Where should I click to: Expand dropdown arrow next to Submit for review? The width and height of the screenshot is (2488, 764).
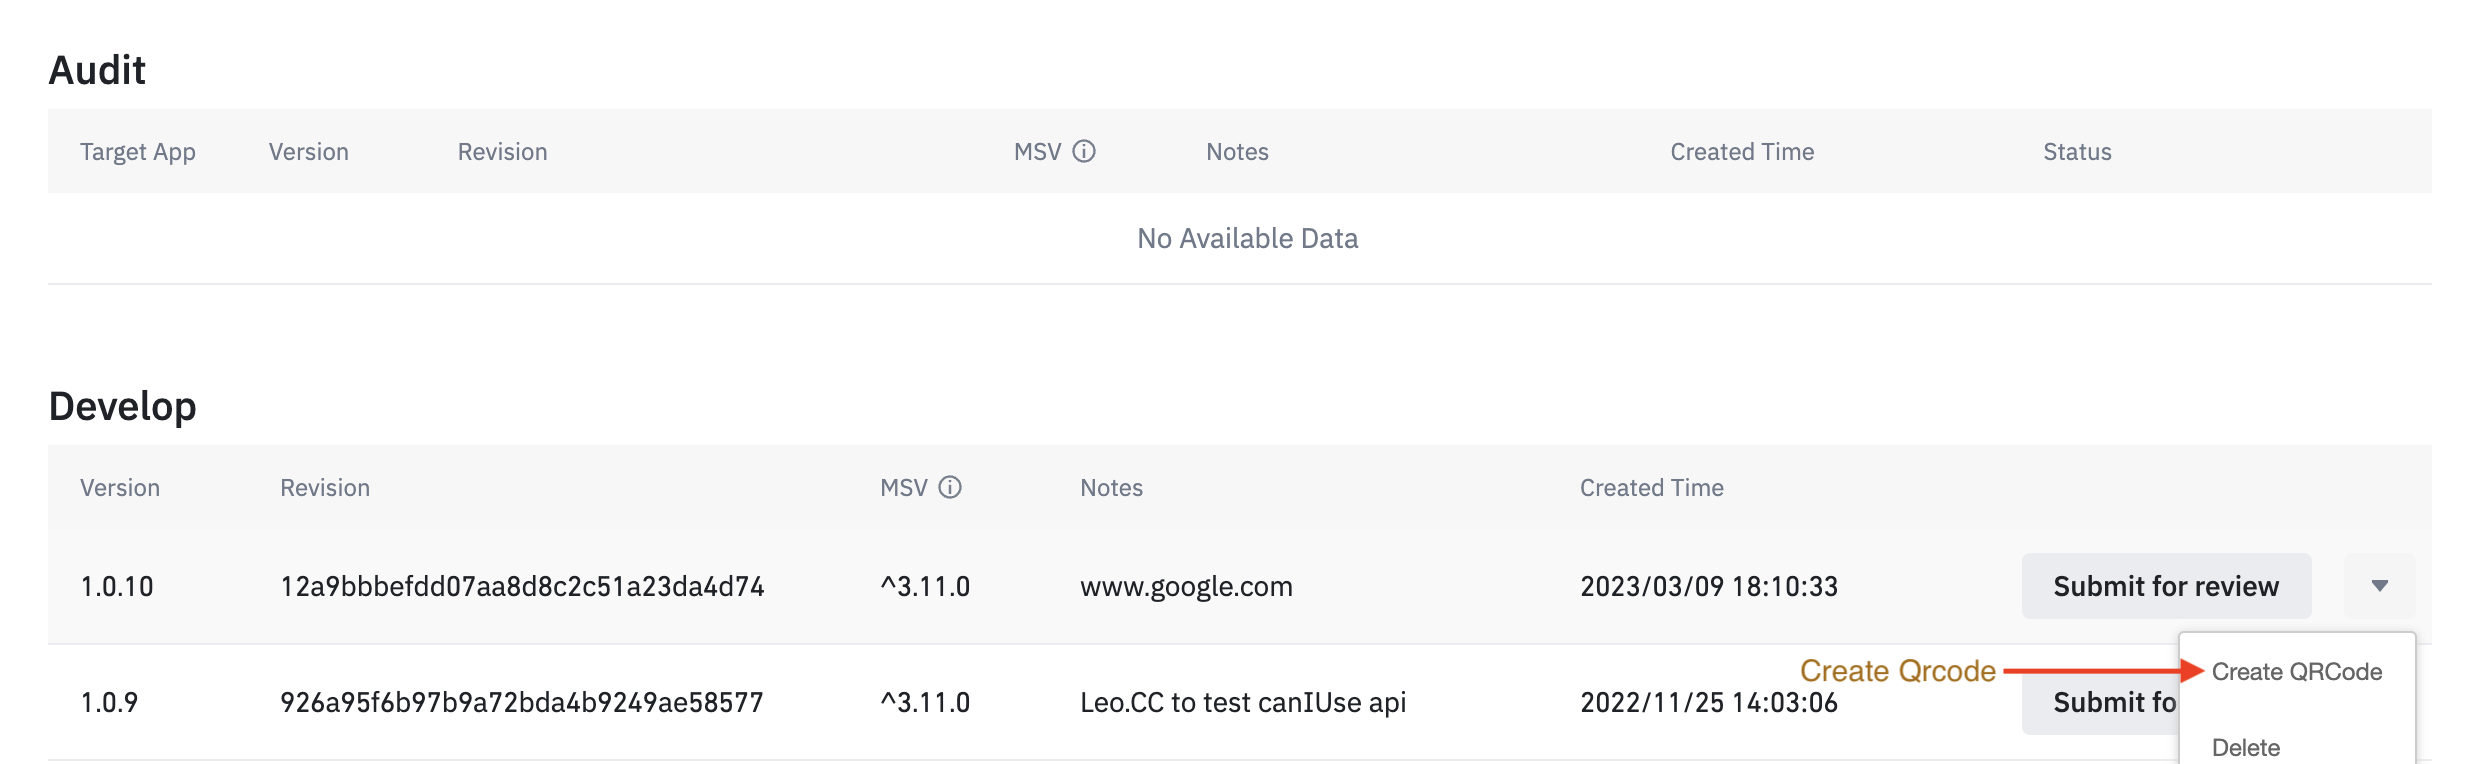point(2380,586)
